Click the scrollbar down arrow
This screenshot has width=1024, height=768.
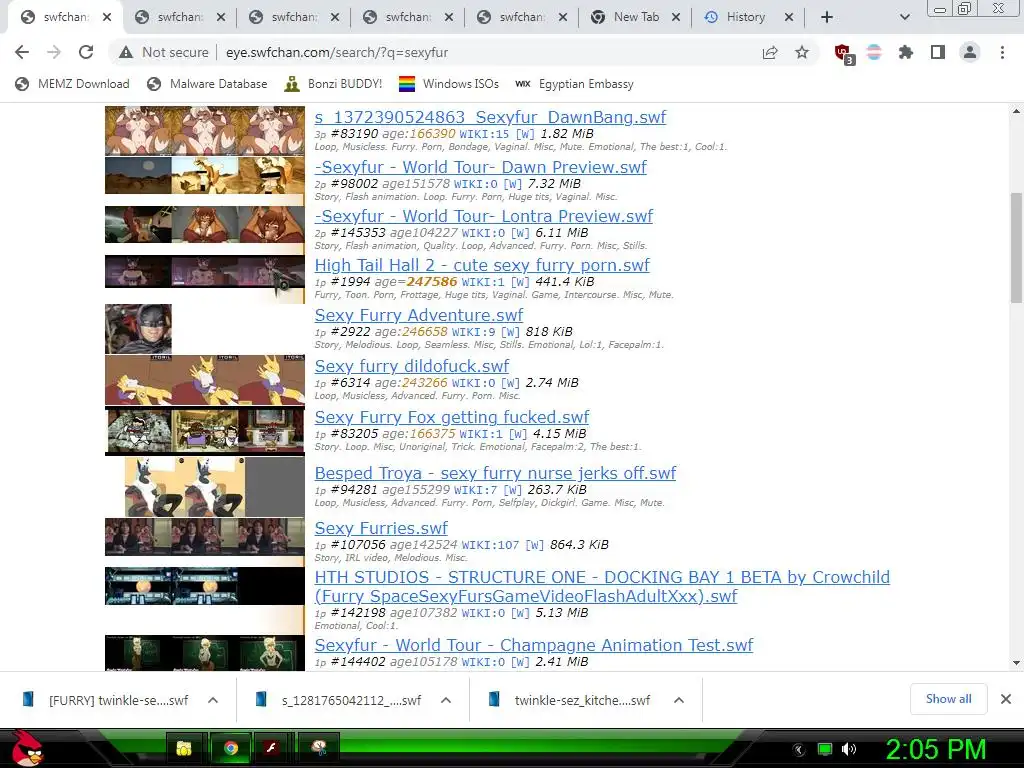pos(1016,663)
